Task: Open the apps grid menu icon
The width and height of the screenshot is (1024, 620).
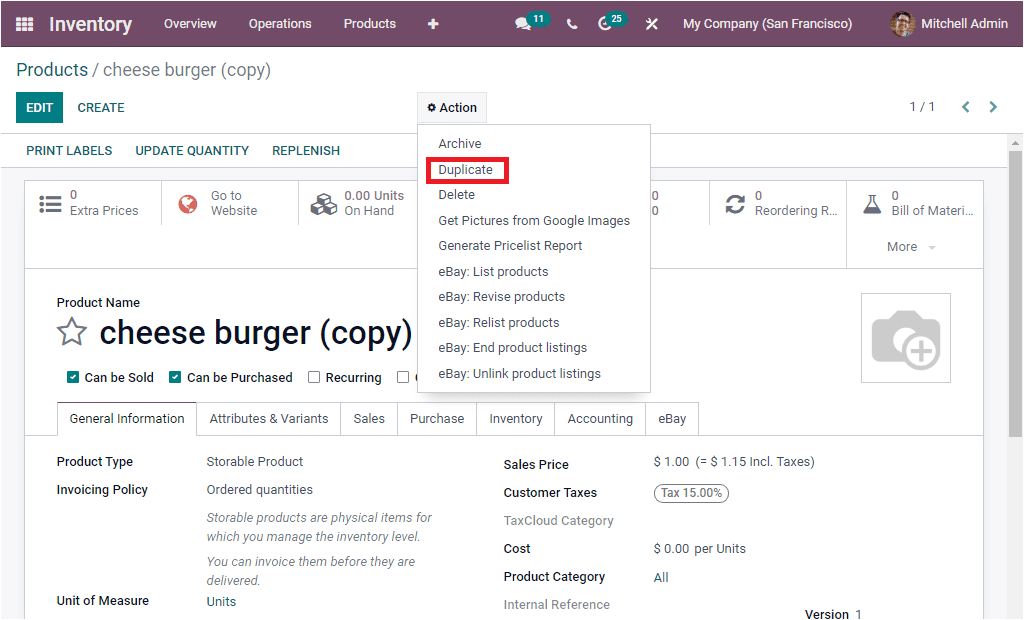Action: point(24,23)
